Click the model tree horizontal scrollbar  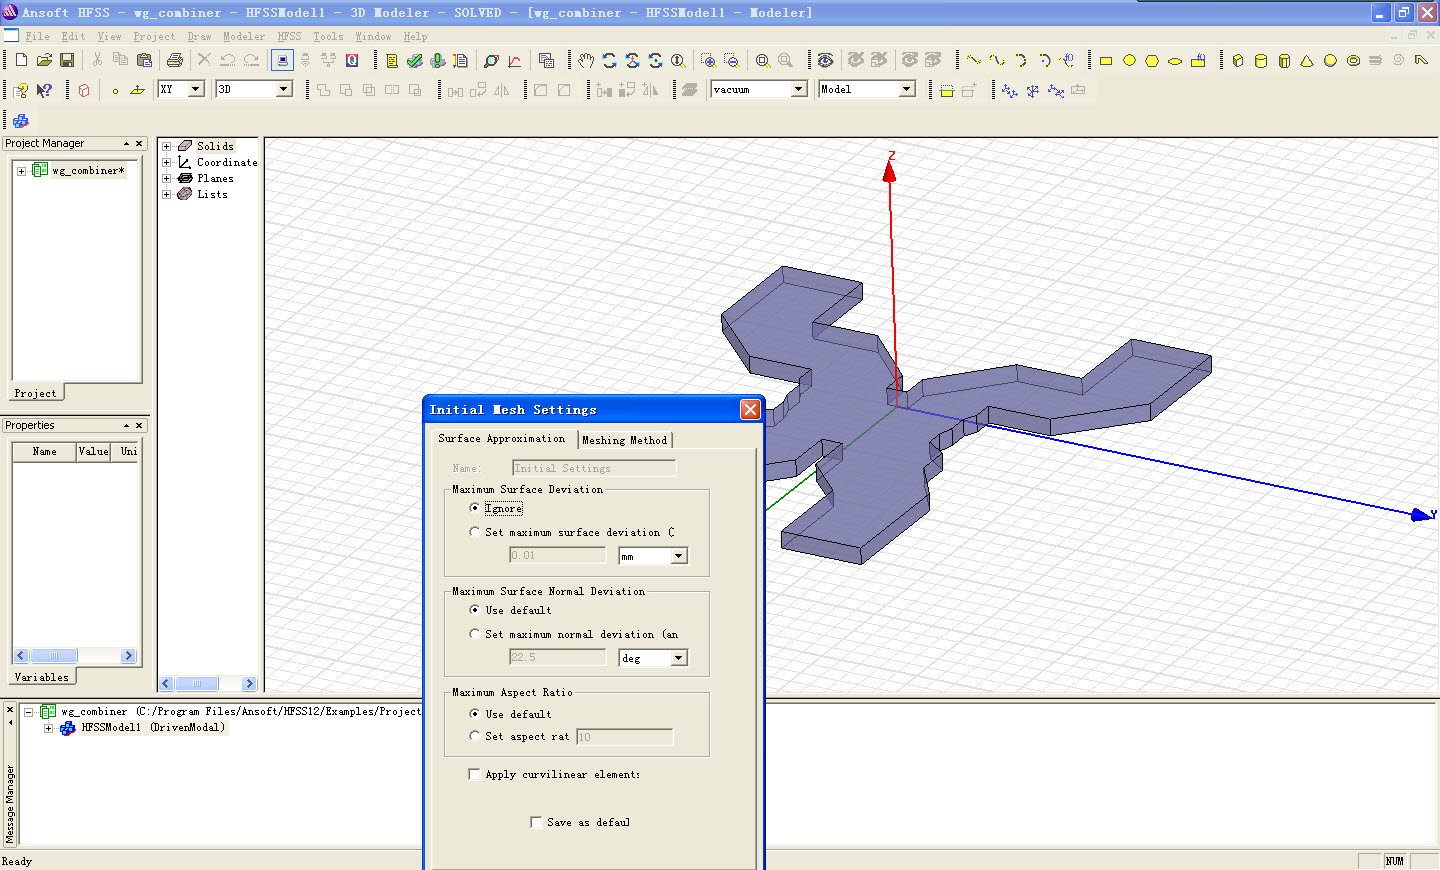pyautogui.click(x=208, y=684)
